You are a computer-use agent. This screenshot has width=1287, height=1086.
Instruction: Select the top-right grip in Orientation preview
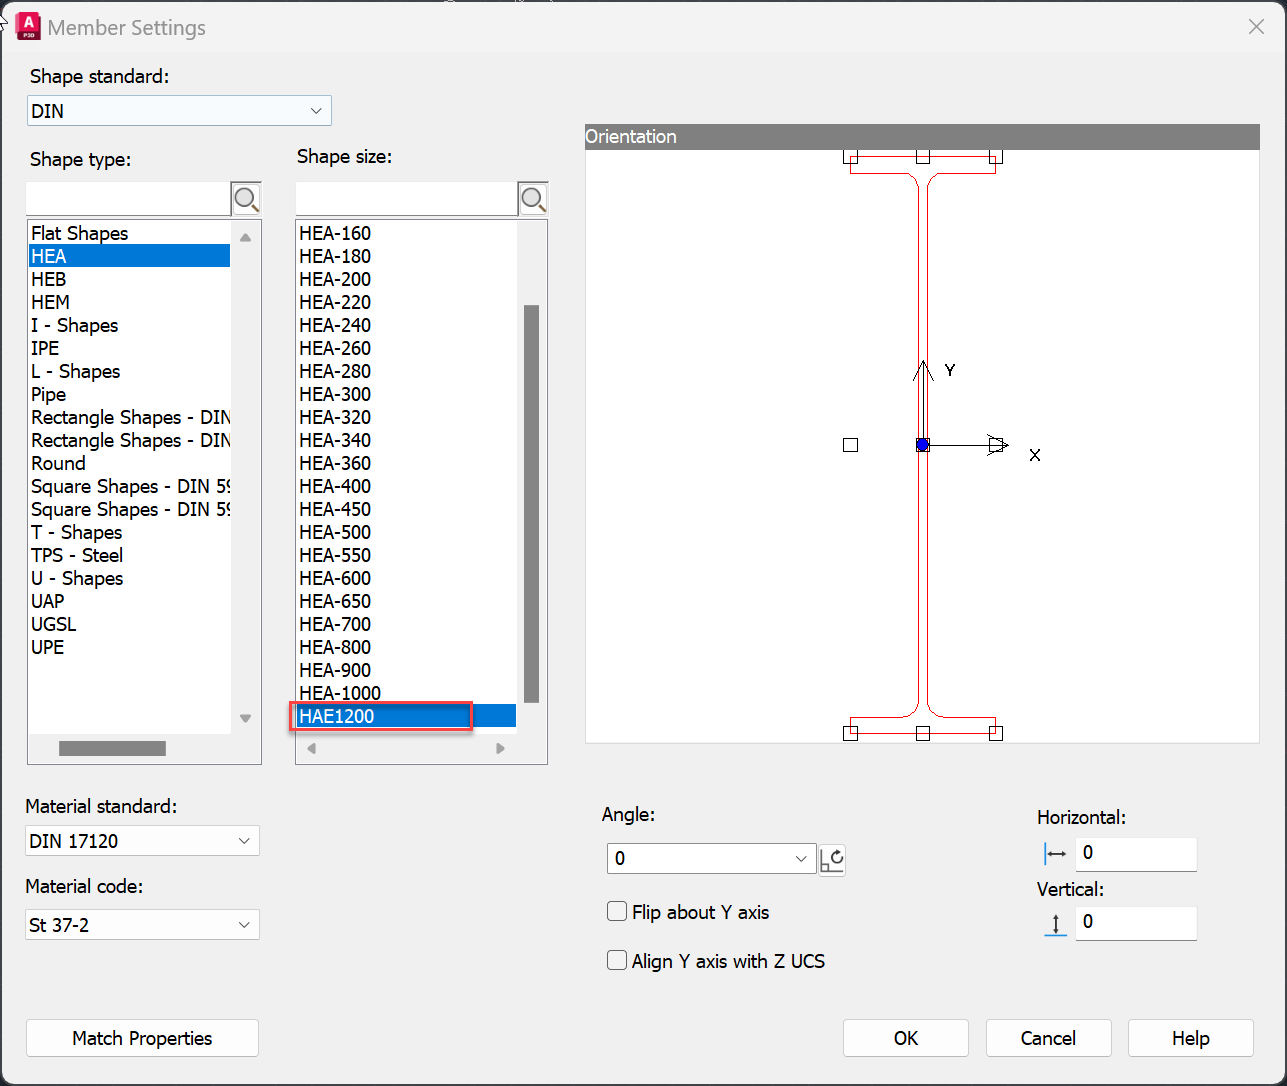(996, 157)
